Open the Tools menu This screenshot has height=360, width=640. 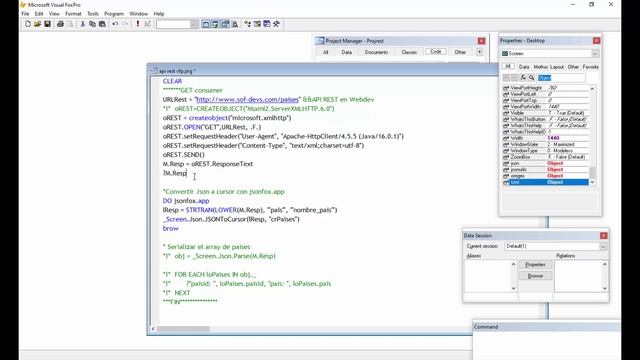(x=93, y=14)
